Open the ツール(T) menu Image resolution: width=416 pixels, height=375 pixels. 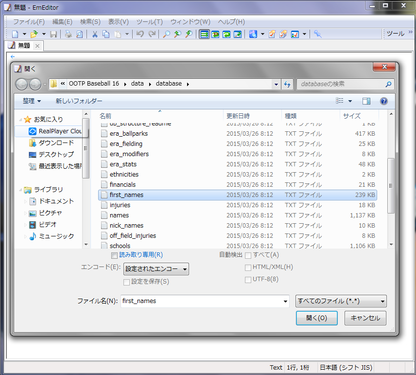[x=150, y=22]
